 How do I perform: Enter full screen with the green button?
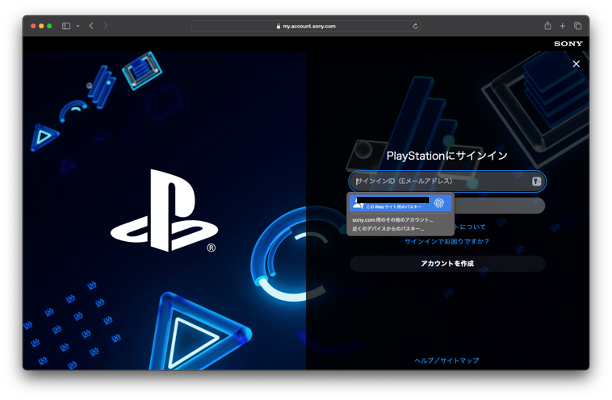[x=50, y=26]
